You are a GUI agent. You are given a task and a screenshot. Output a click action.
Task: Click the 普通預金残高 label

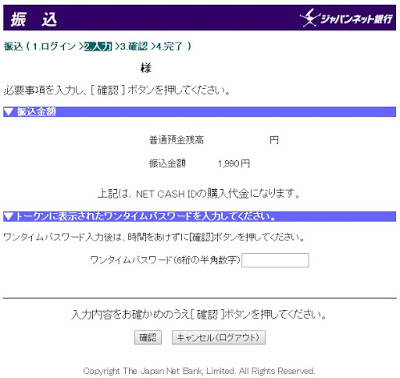tap(176, 140)
